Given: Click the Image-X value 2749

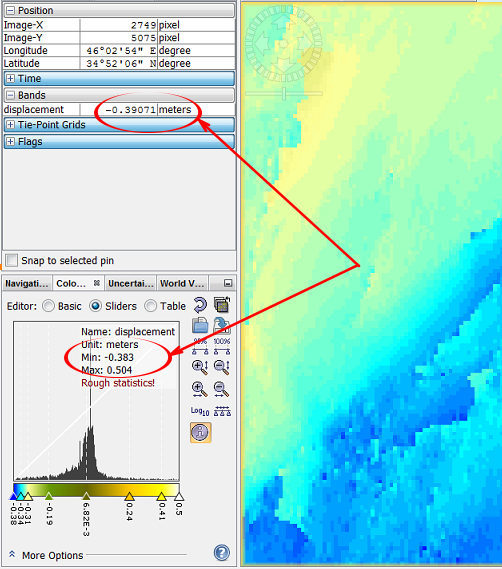Looking at the screenshot, I should point(143,25).
